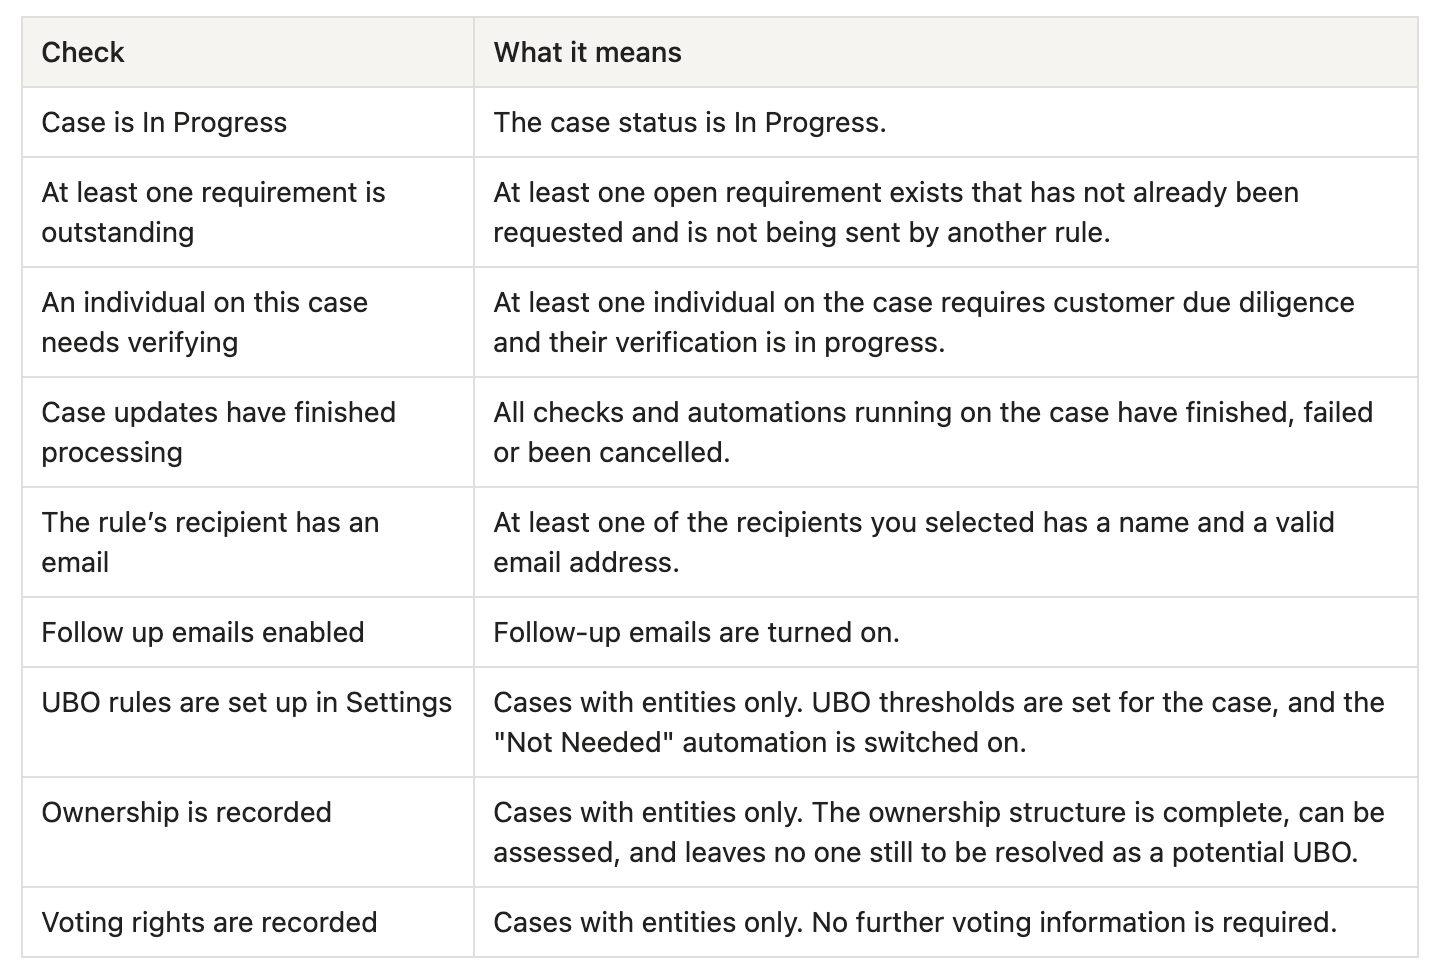Click the open requirement explanation cell
This screenshot has width=1430, height=978.
coord(945,212)
